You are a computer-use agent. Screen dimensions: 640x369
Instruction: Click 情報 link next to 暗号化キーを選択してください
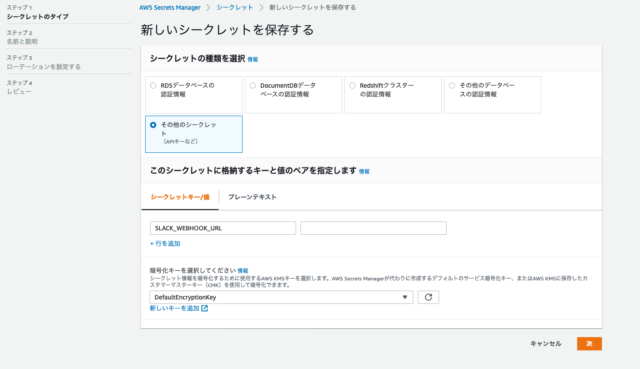pyautogui.click(x=243, y=271)
